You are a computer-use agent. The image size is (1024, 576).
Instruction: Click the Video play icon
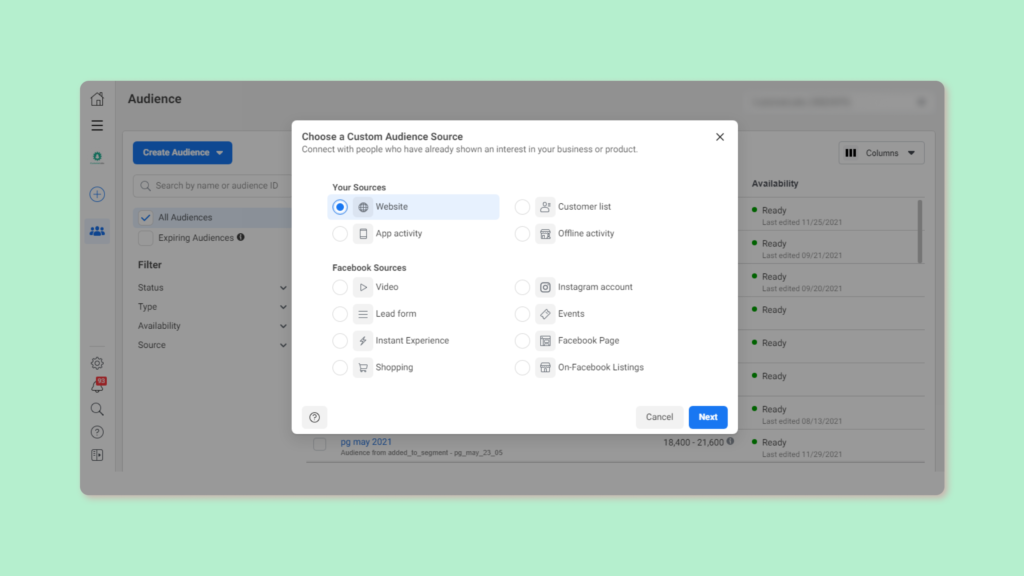click(x=363, y=287)
